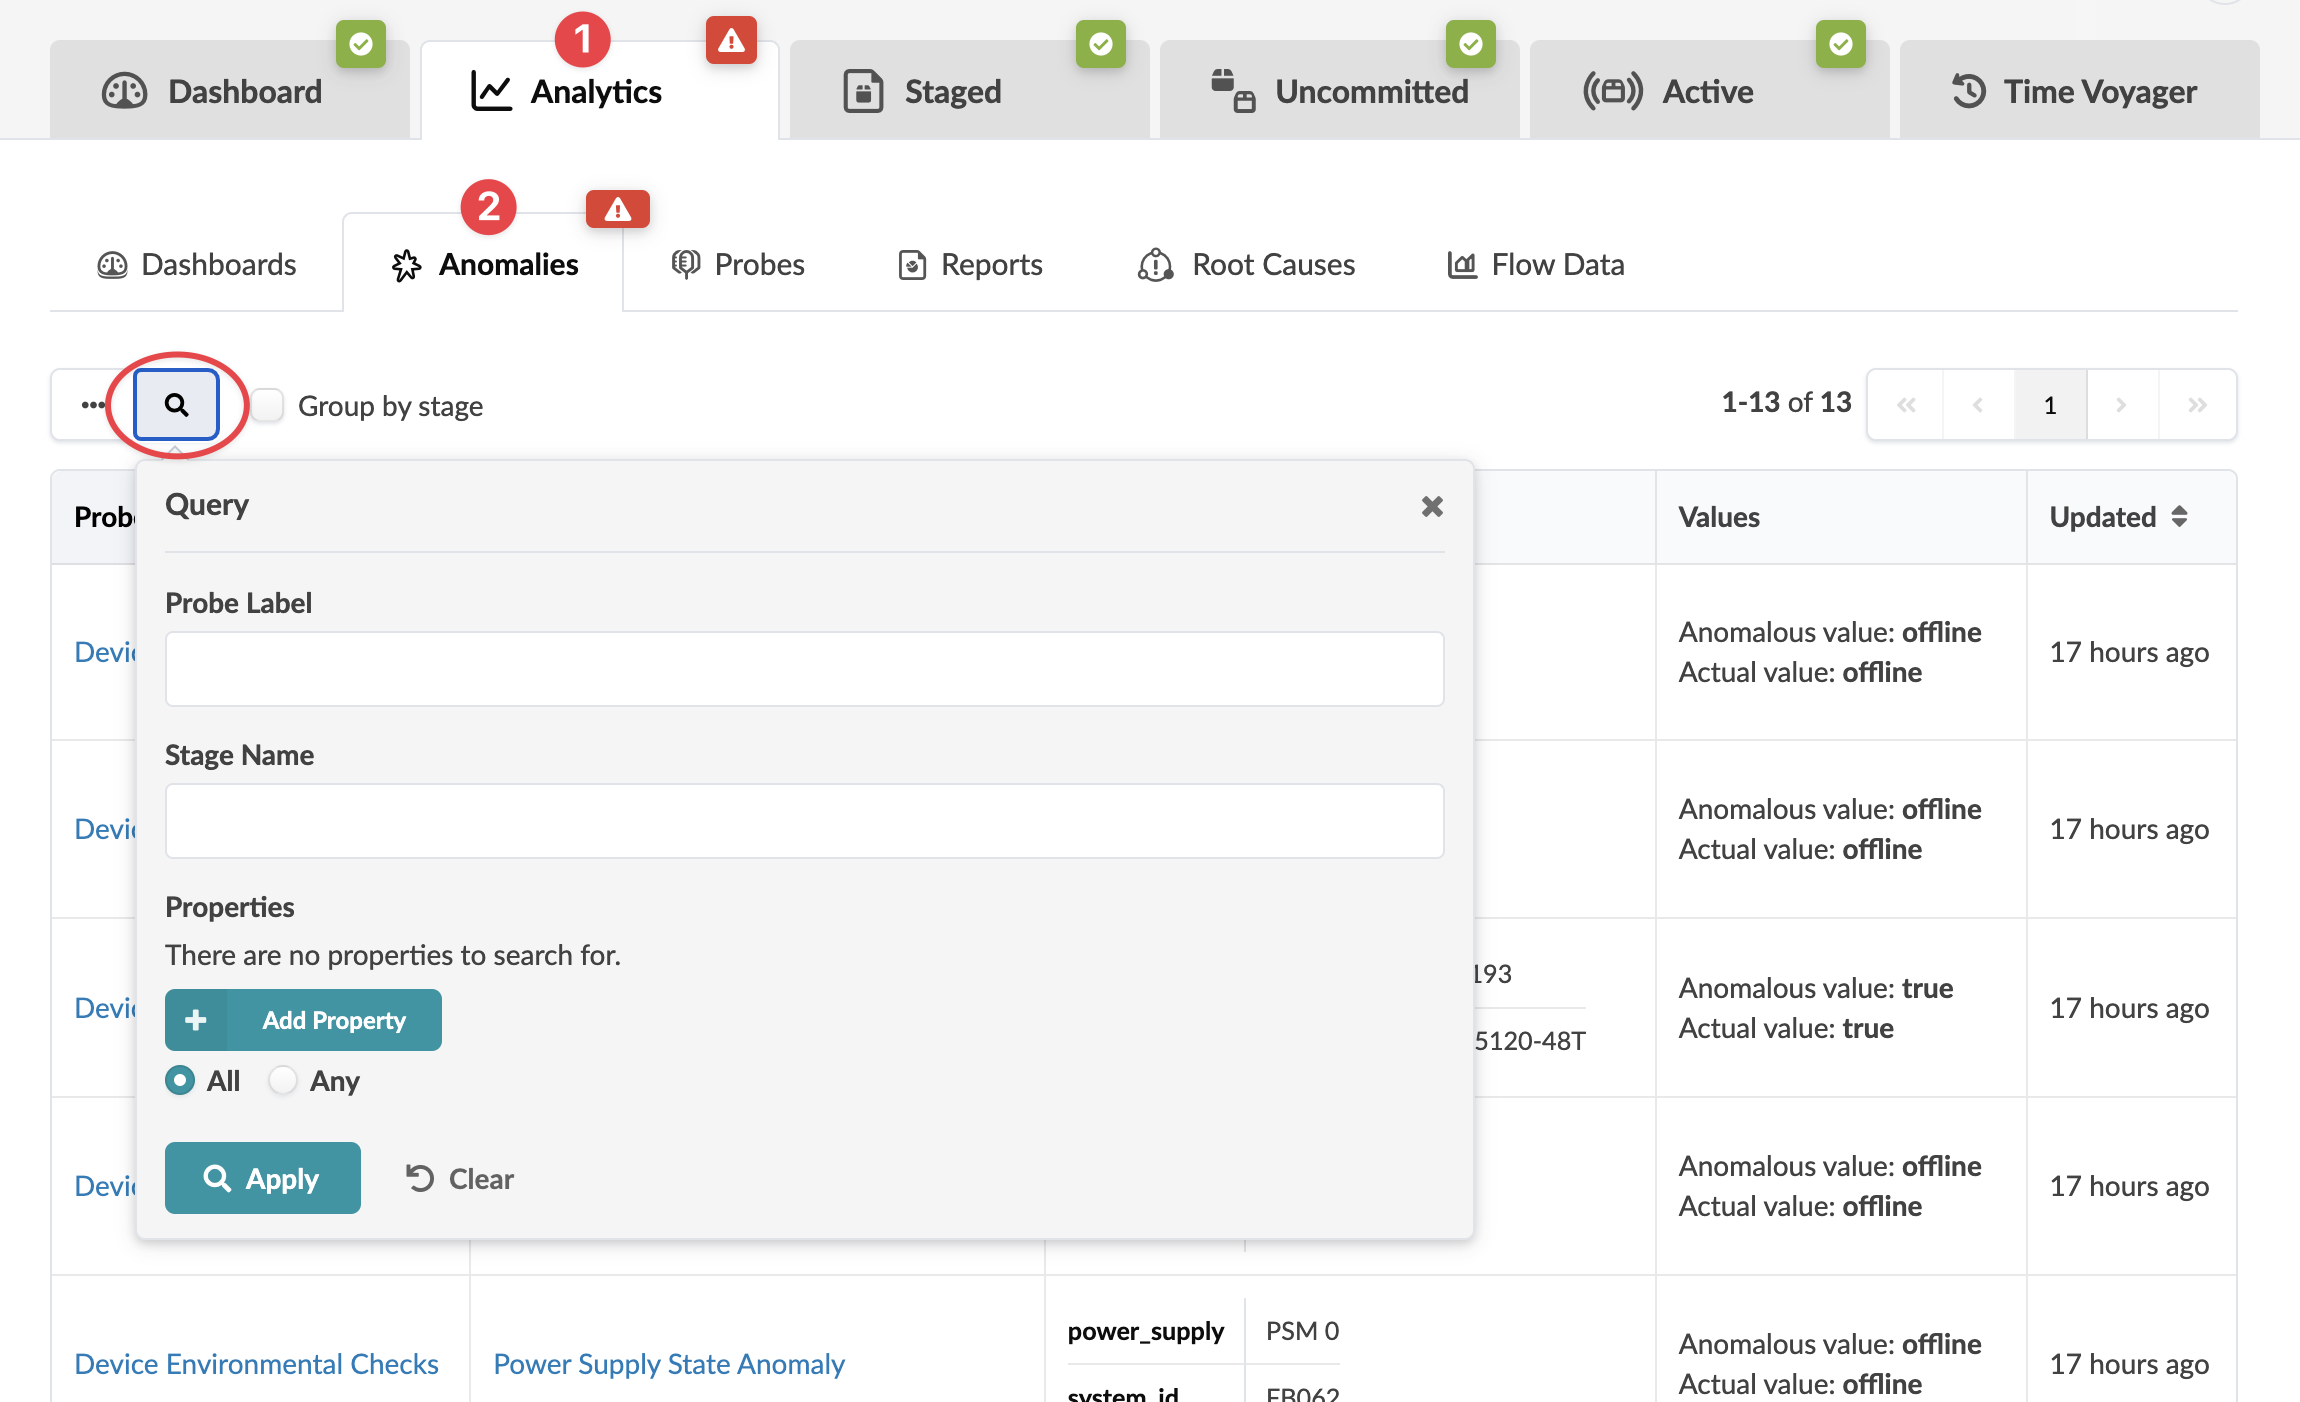Screen dimensions: 2300x1402
Task: Click the red warning badge on Analytics tab
Action: pyautogui.click(x=731, y=41)
